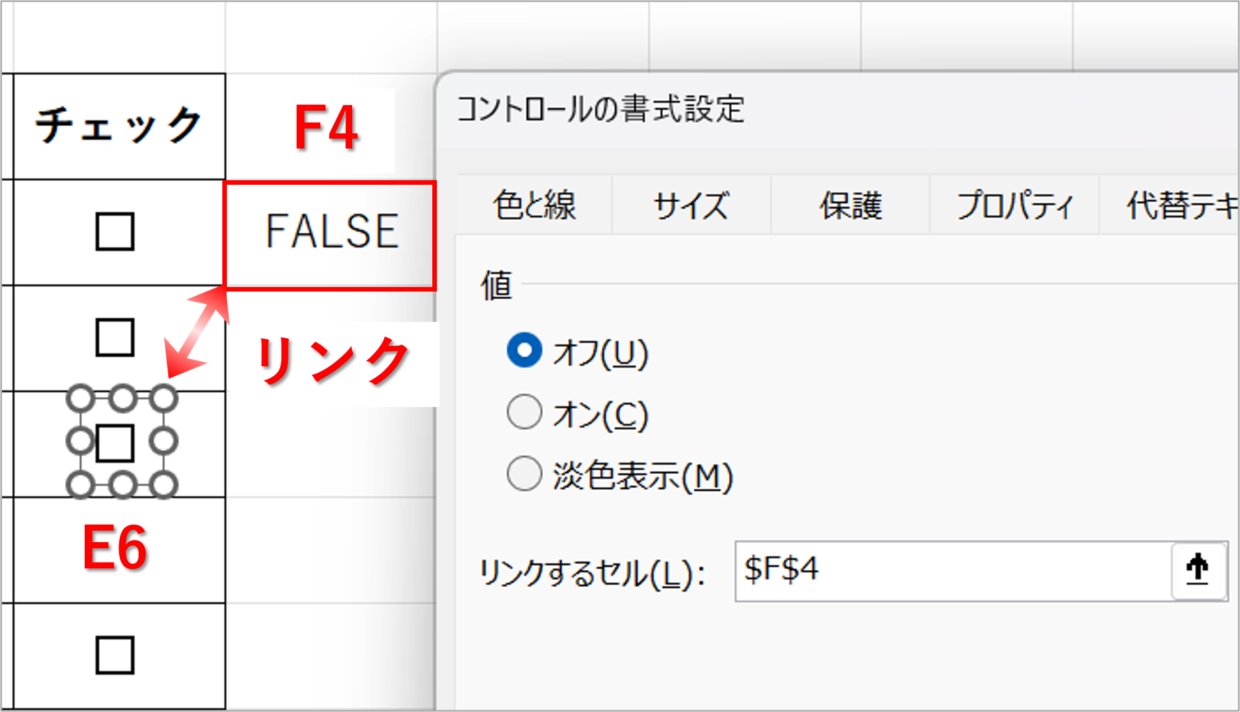
Task: Open the 代替テキスト tab
Action: pyautogui.click(x=1170, y=206)
